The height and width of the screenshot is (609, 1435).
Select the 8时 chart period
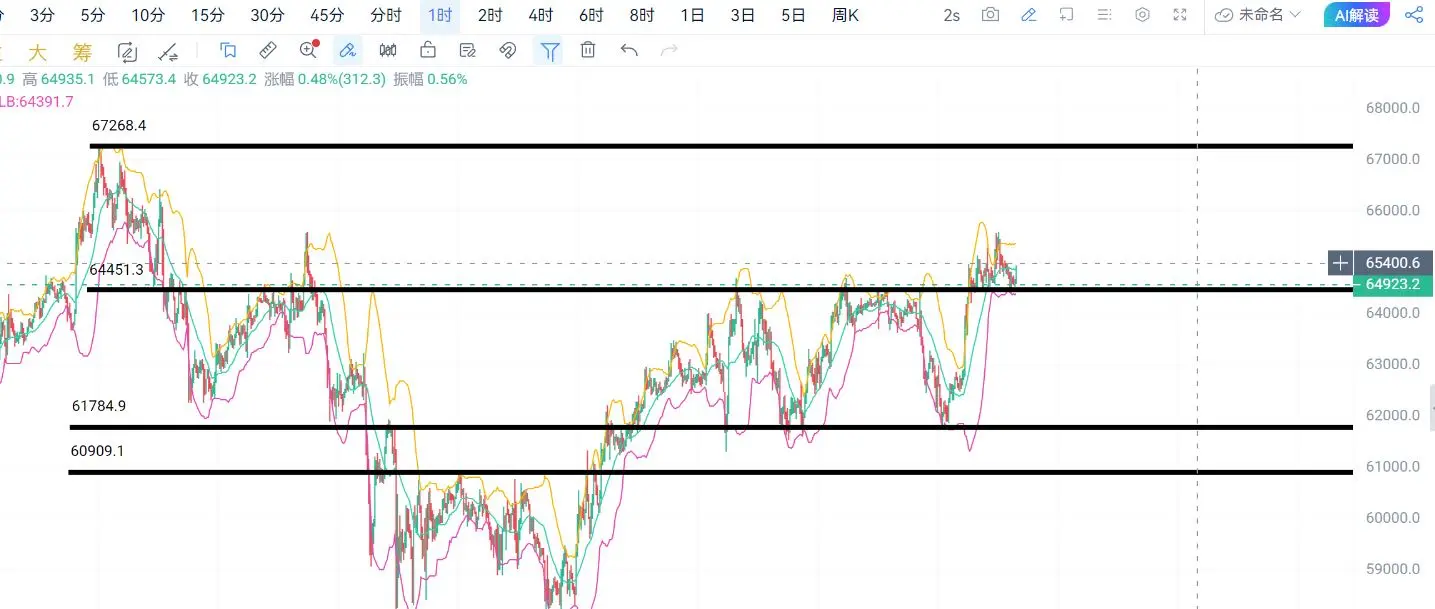[x=642, y=15]
